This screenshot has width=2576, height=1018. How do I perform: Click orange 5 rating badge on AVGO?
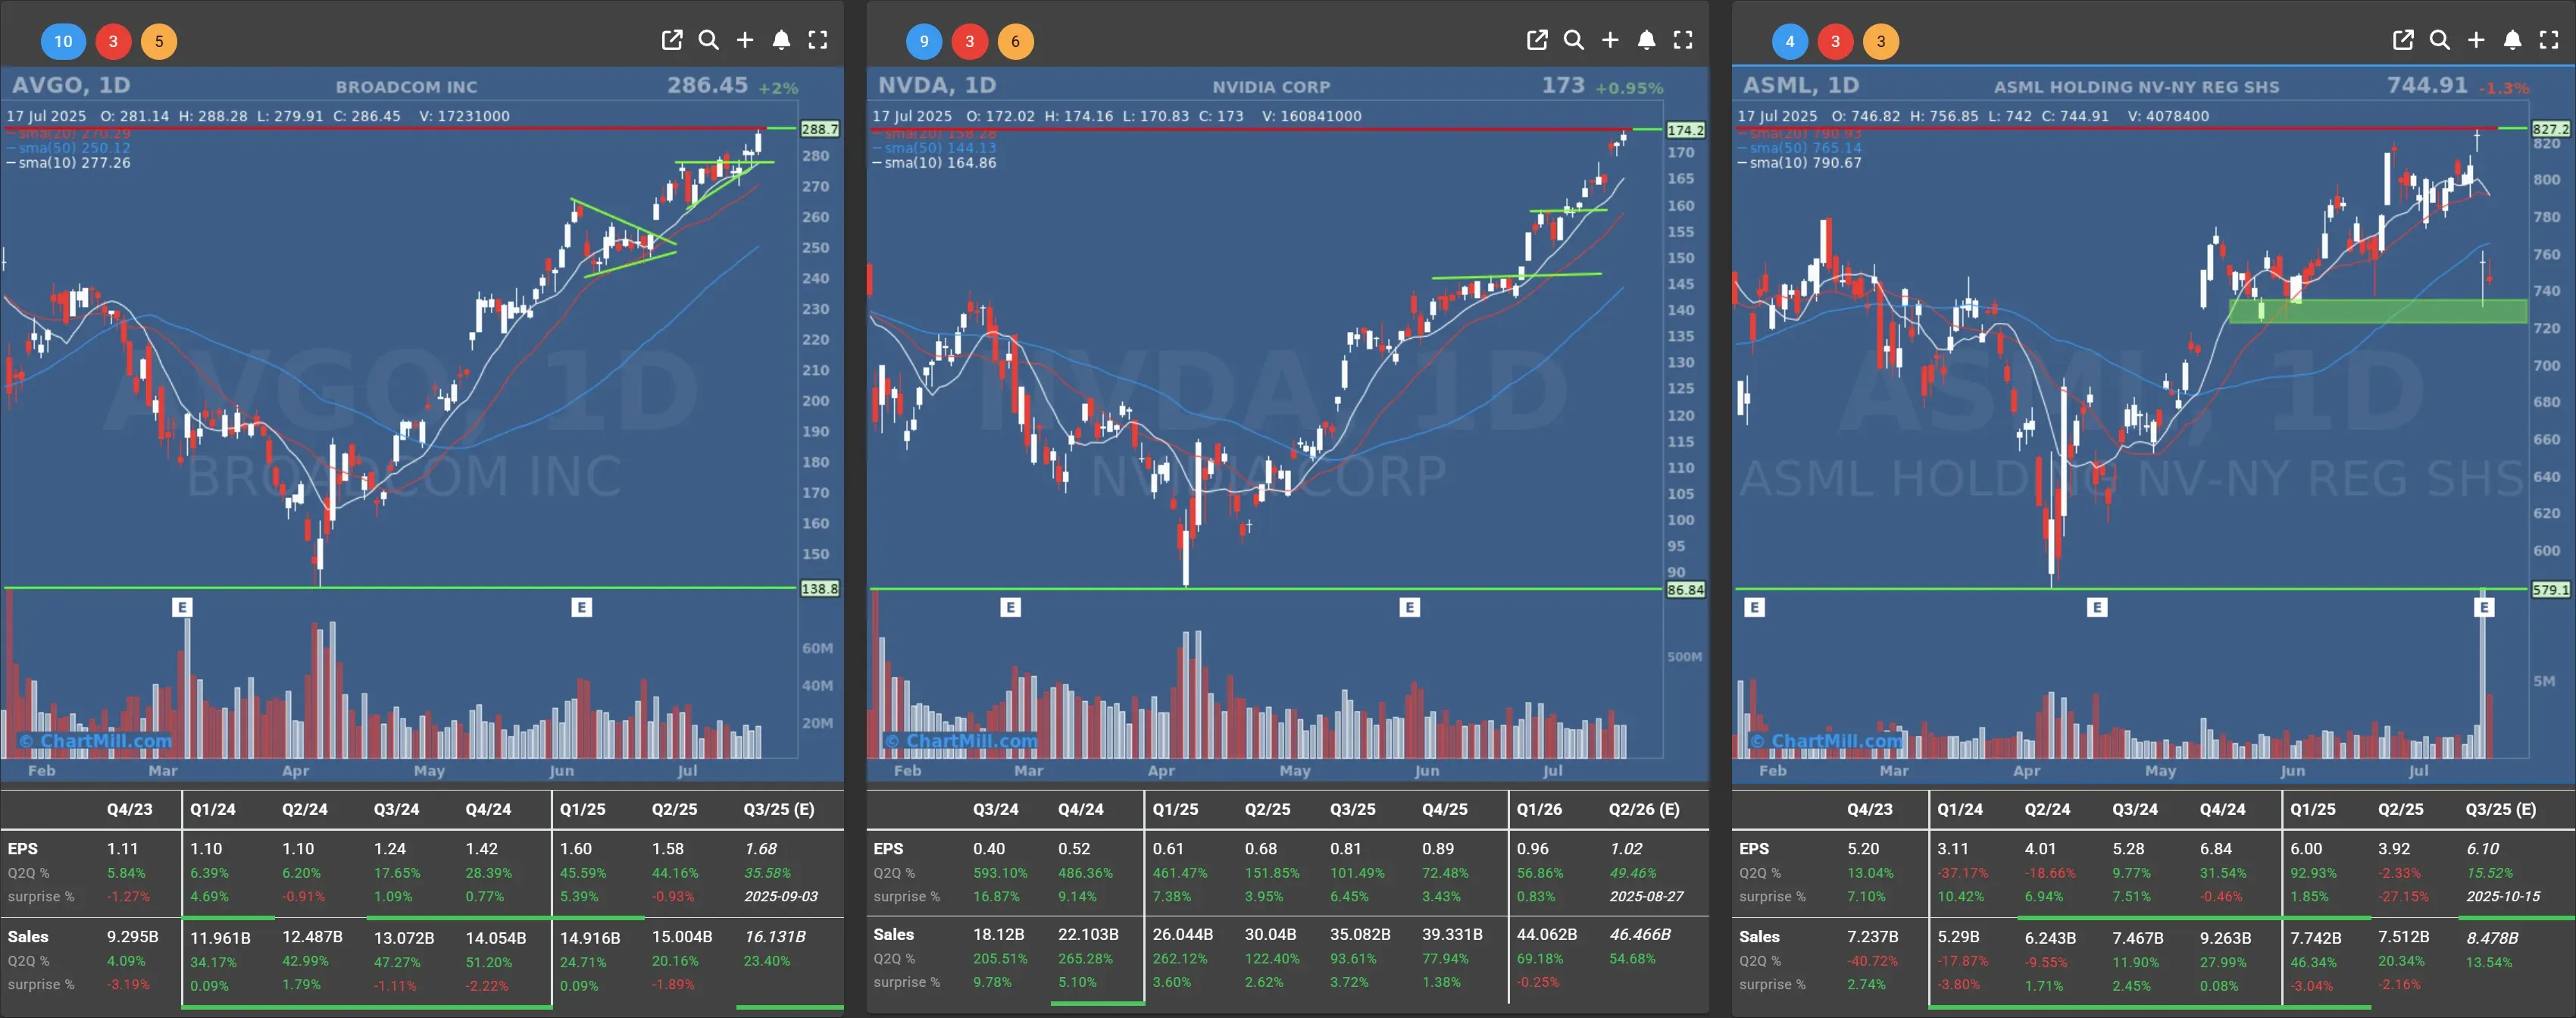click(159, 41)
